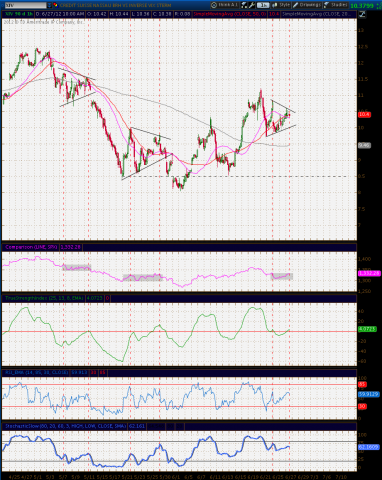This screenshot has width=382, height=480.
Task: Open the Style menu
Action: [281, 5]
